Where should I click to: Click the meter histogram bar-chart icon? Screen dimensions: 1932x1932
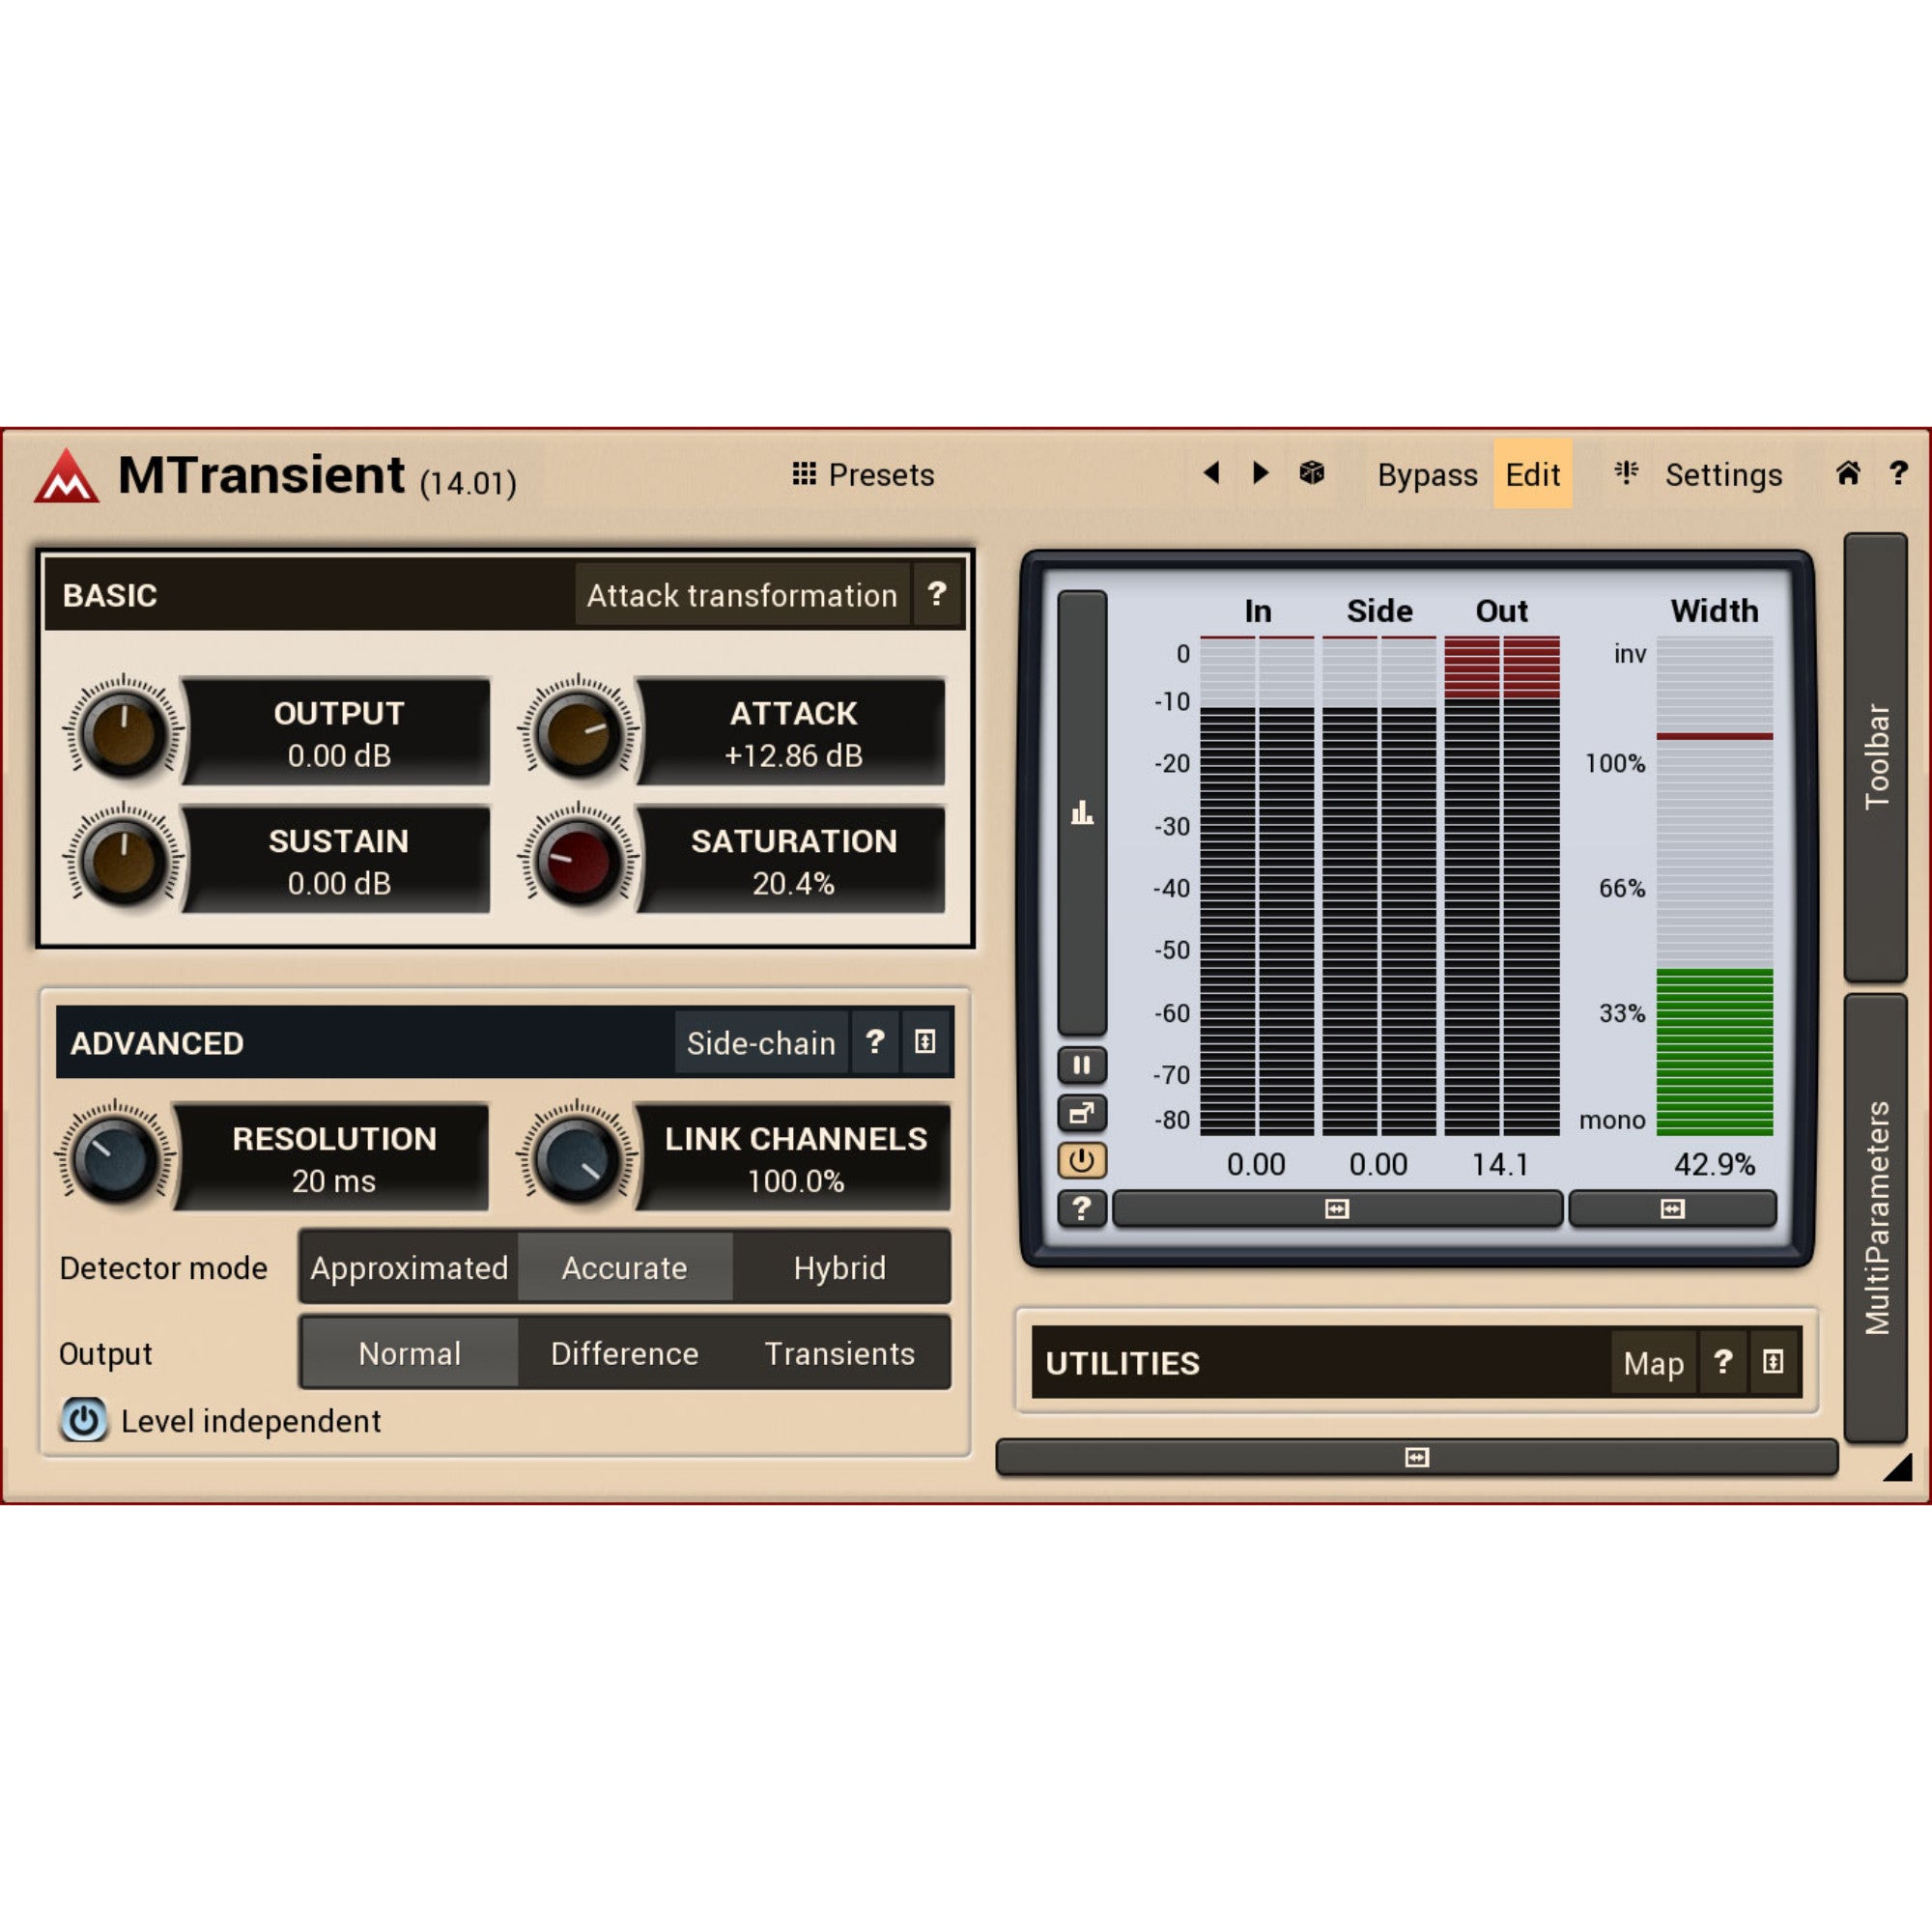tap(1082, 812)
